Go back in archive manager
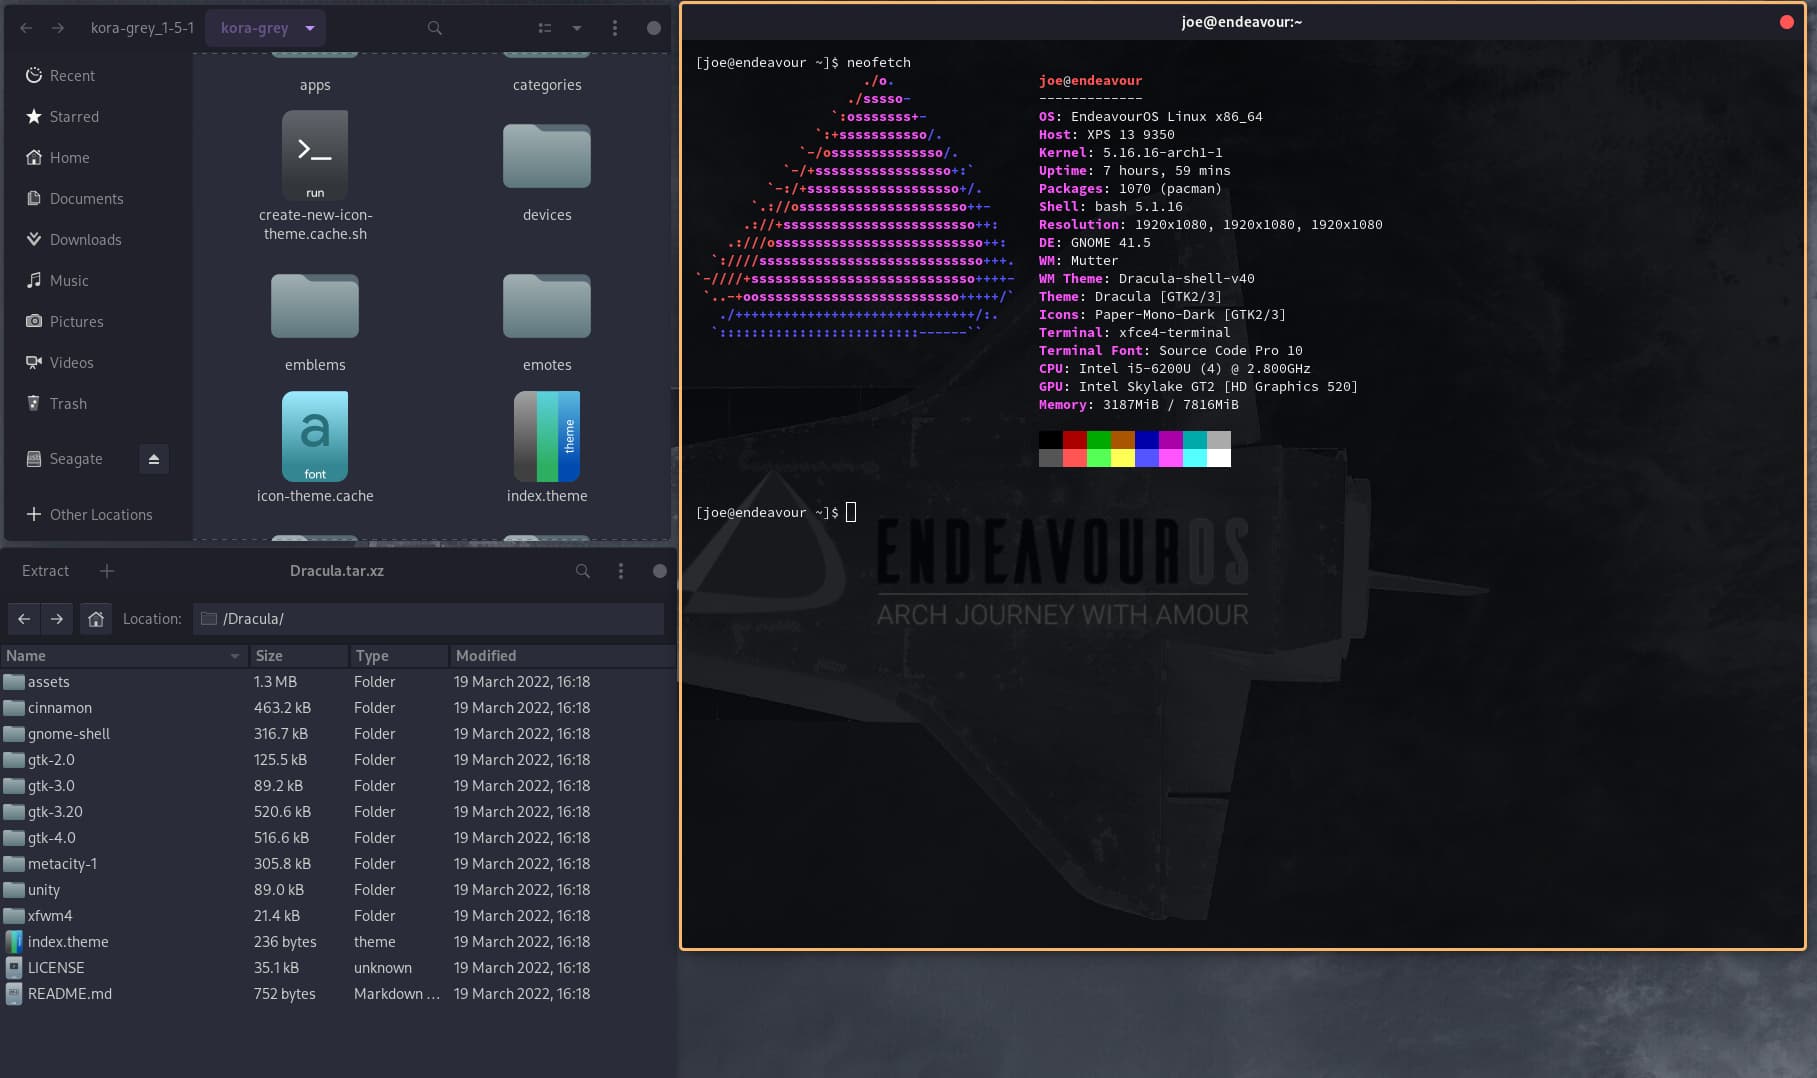The height and width of the screenshot is (1078, 1817). 24,619
